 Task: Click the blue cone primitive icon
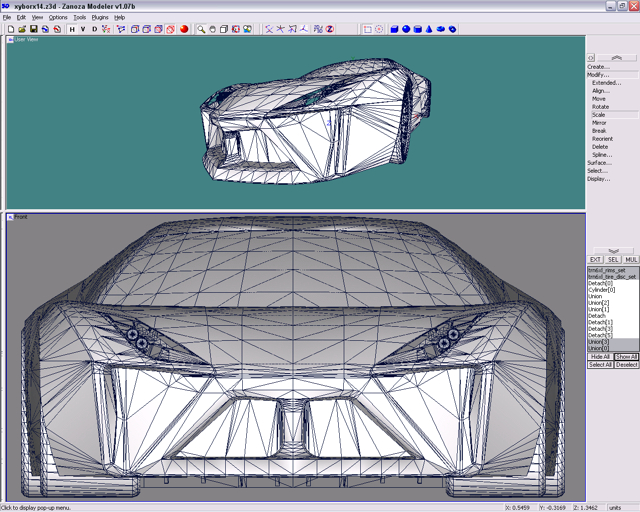(x=430, y=29)
